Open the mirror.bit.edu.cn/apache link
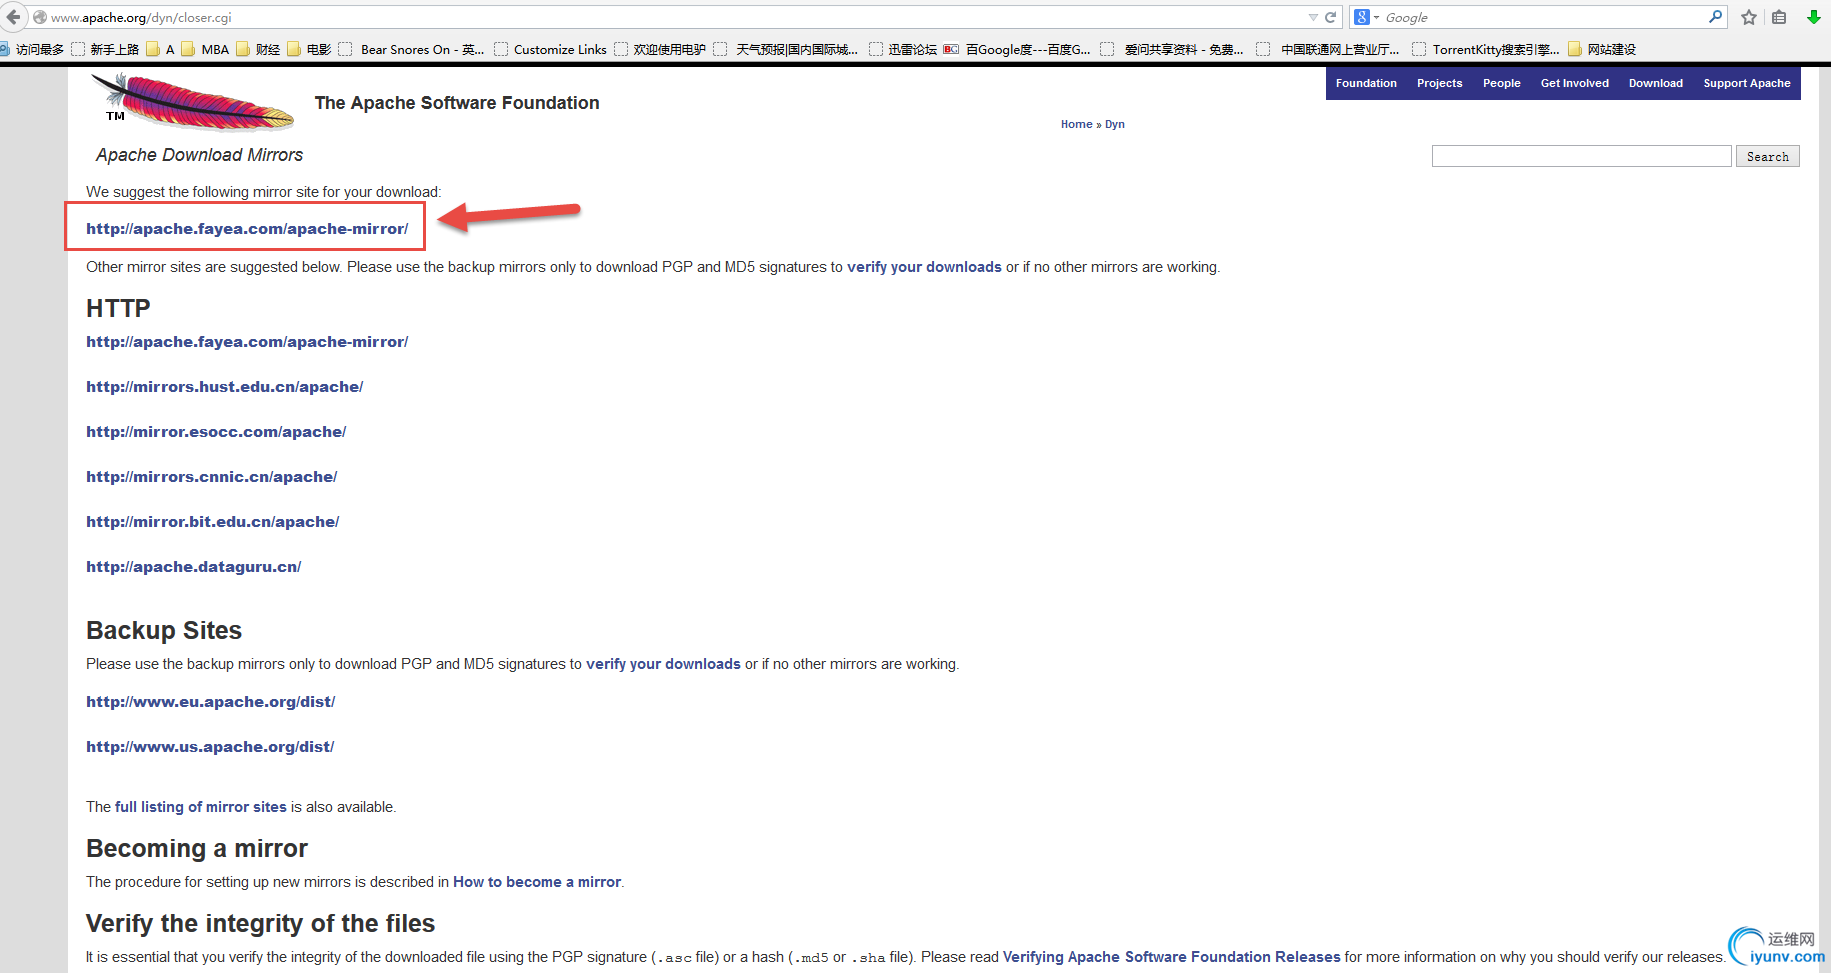The image size is (1831, 973). pyautogui.click(x=213, y=521)
